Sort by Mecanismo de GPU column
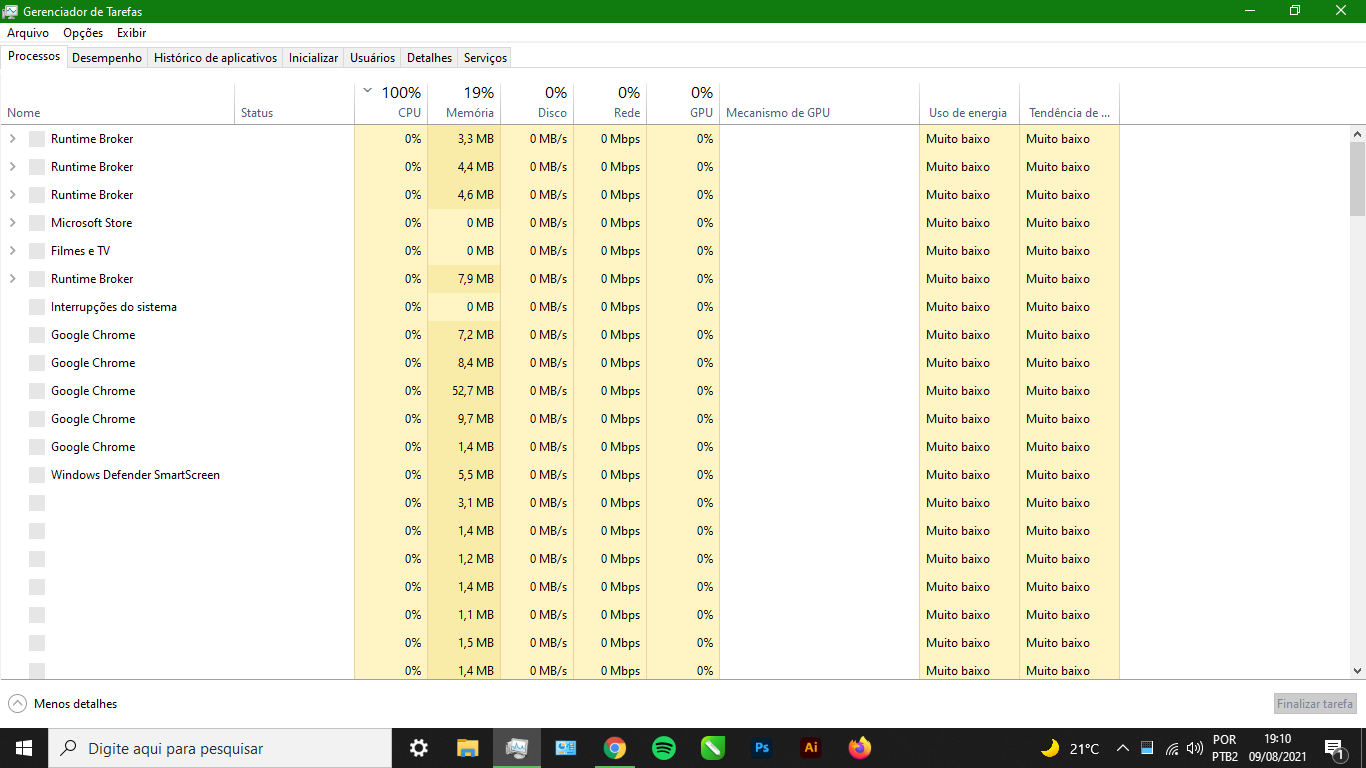 (819, 103)
